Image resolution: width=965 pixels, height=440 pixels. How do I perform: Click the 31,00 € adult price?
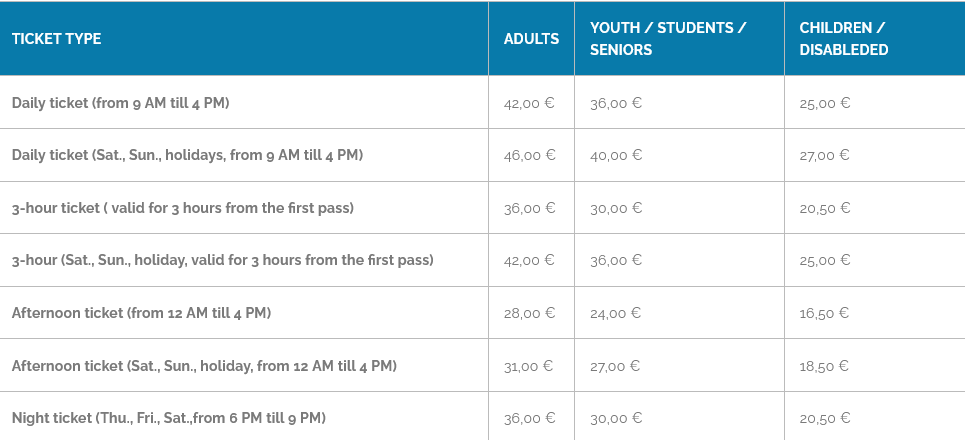[529, 366]
